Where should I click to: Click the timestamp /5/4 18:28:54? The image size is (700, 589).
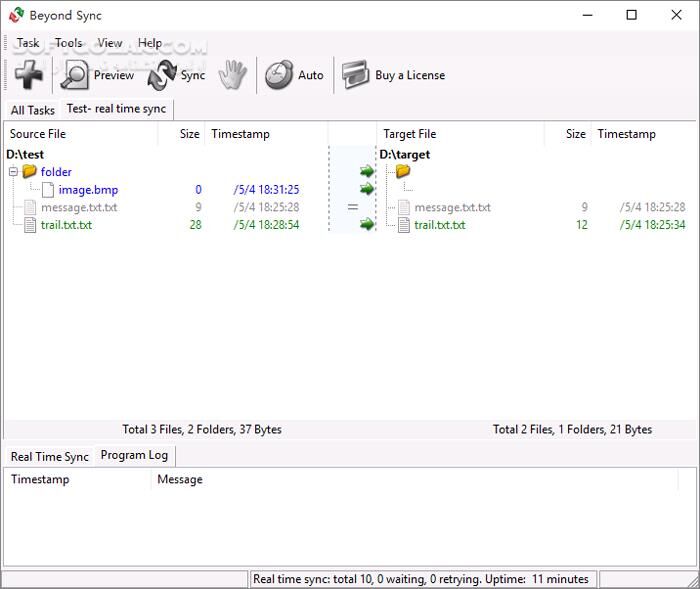(x=266, y=225)
